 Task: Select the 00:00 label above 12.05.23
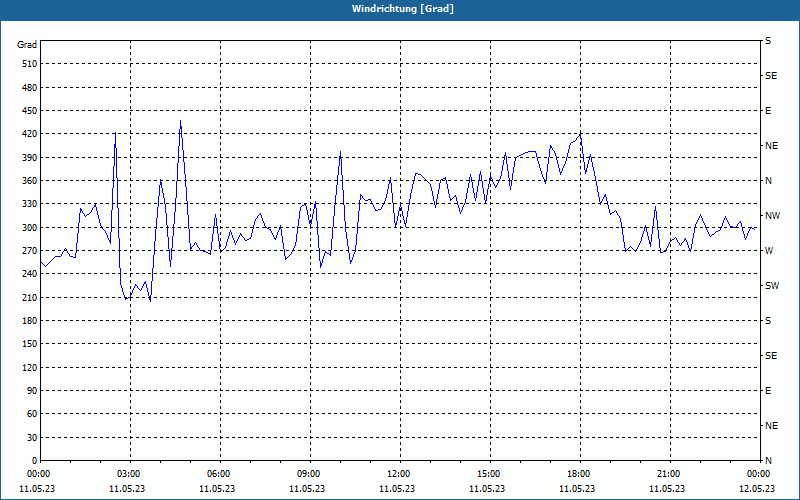click(759, 474)
